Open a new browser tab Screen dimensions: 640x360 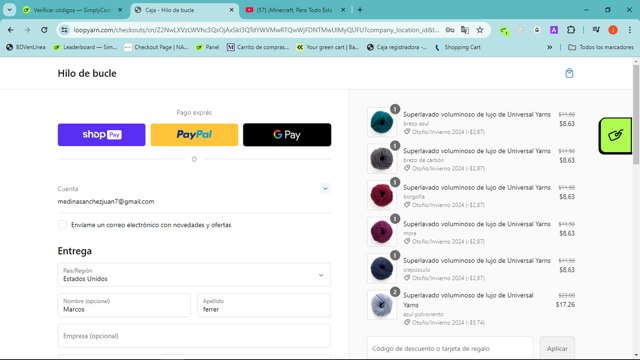360,10
